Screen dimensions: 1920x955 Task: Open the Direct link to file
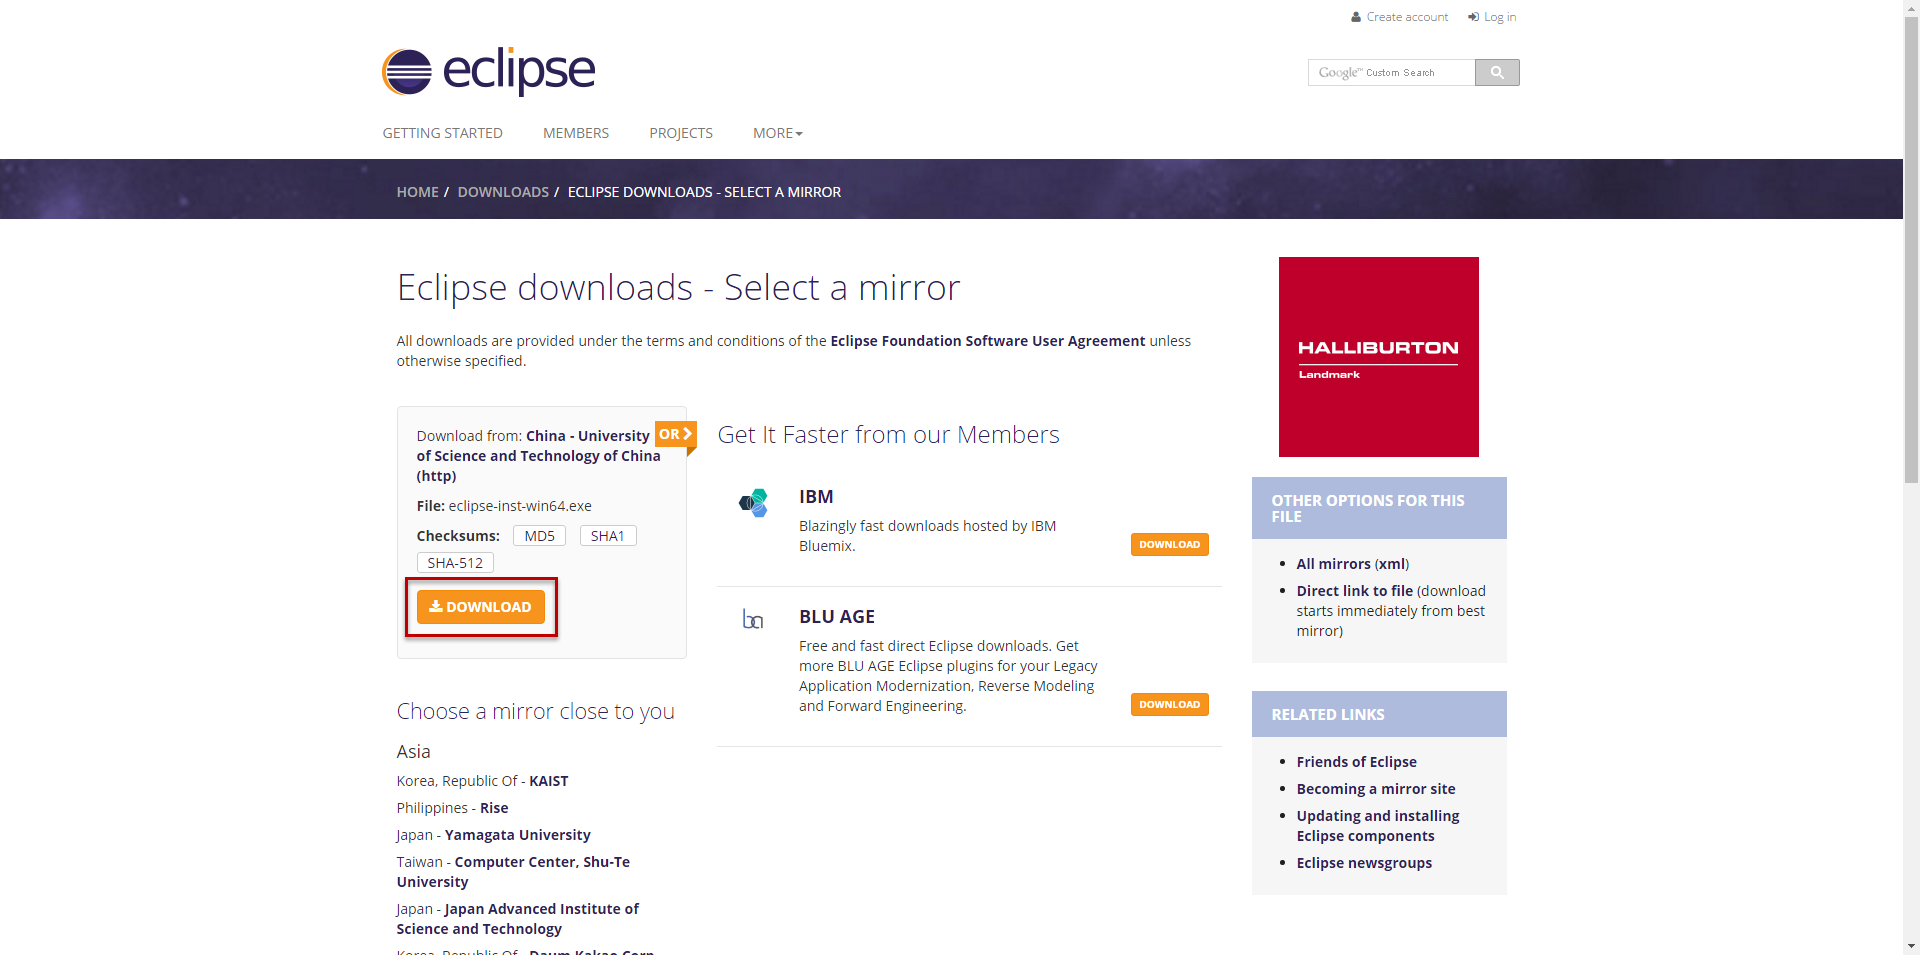pos(1354,591)
